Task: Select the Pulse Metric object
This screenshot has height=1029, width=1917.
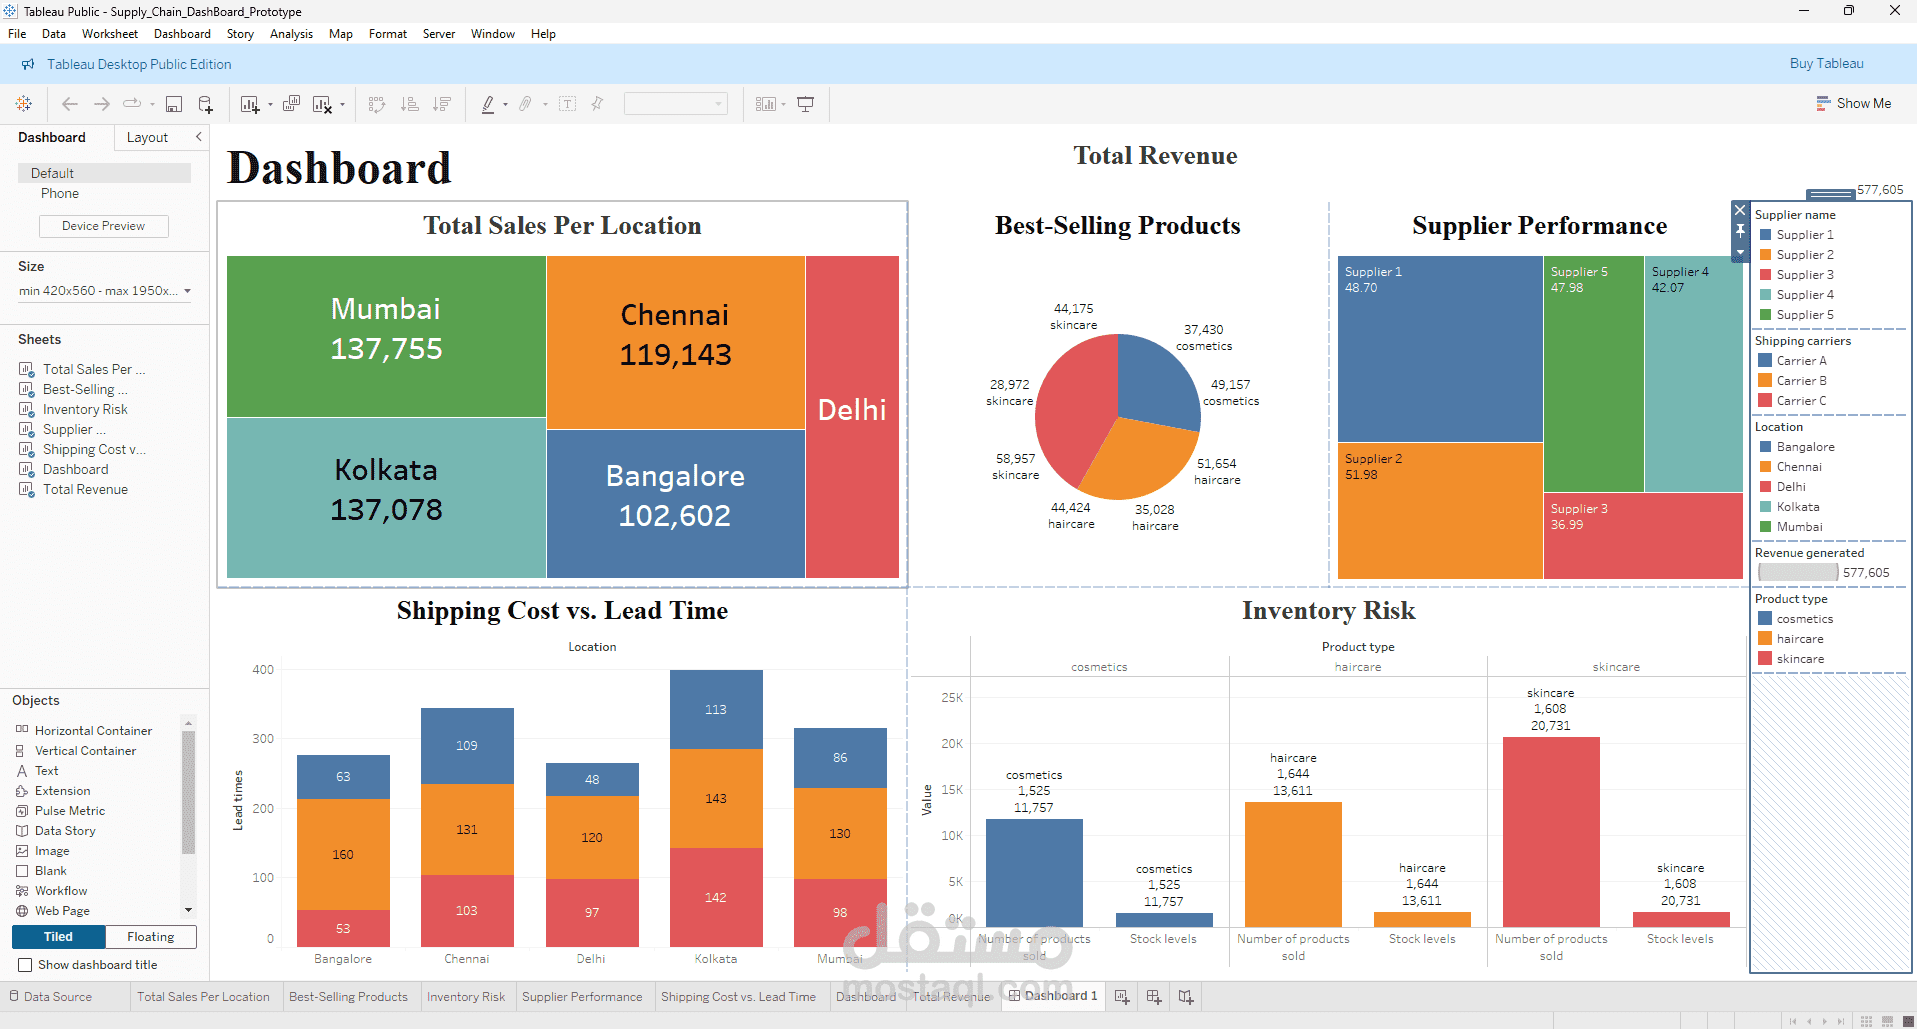Action: tap(61, 811)
